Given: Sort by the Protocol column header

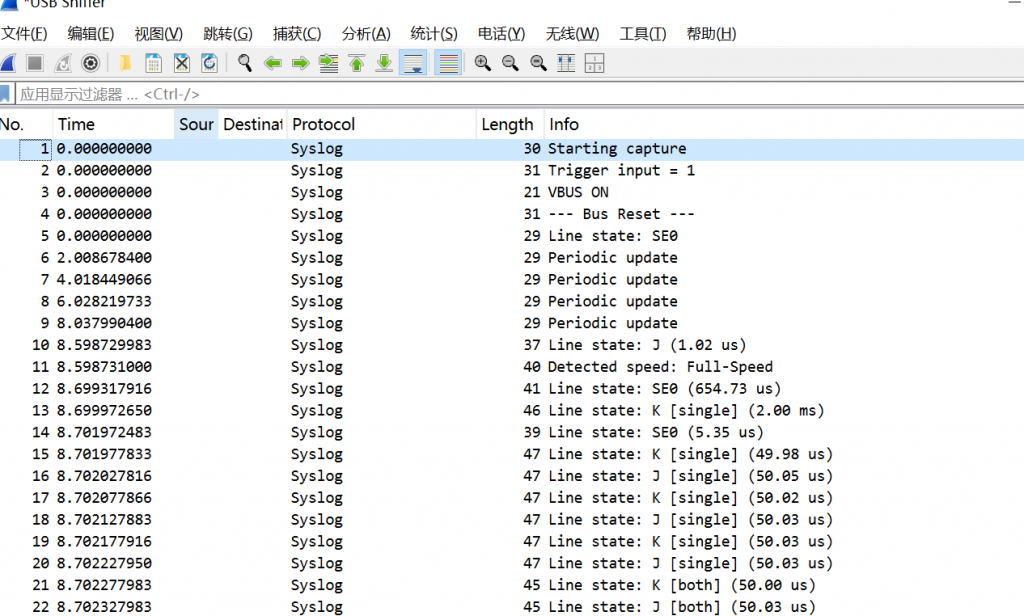Looking at the screenshot, I should click(x=381, y=124).
